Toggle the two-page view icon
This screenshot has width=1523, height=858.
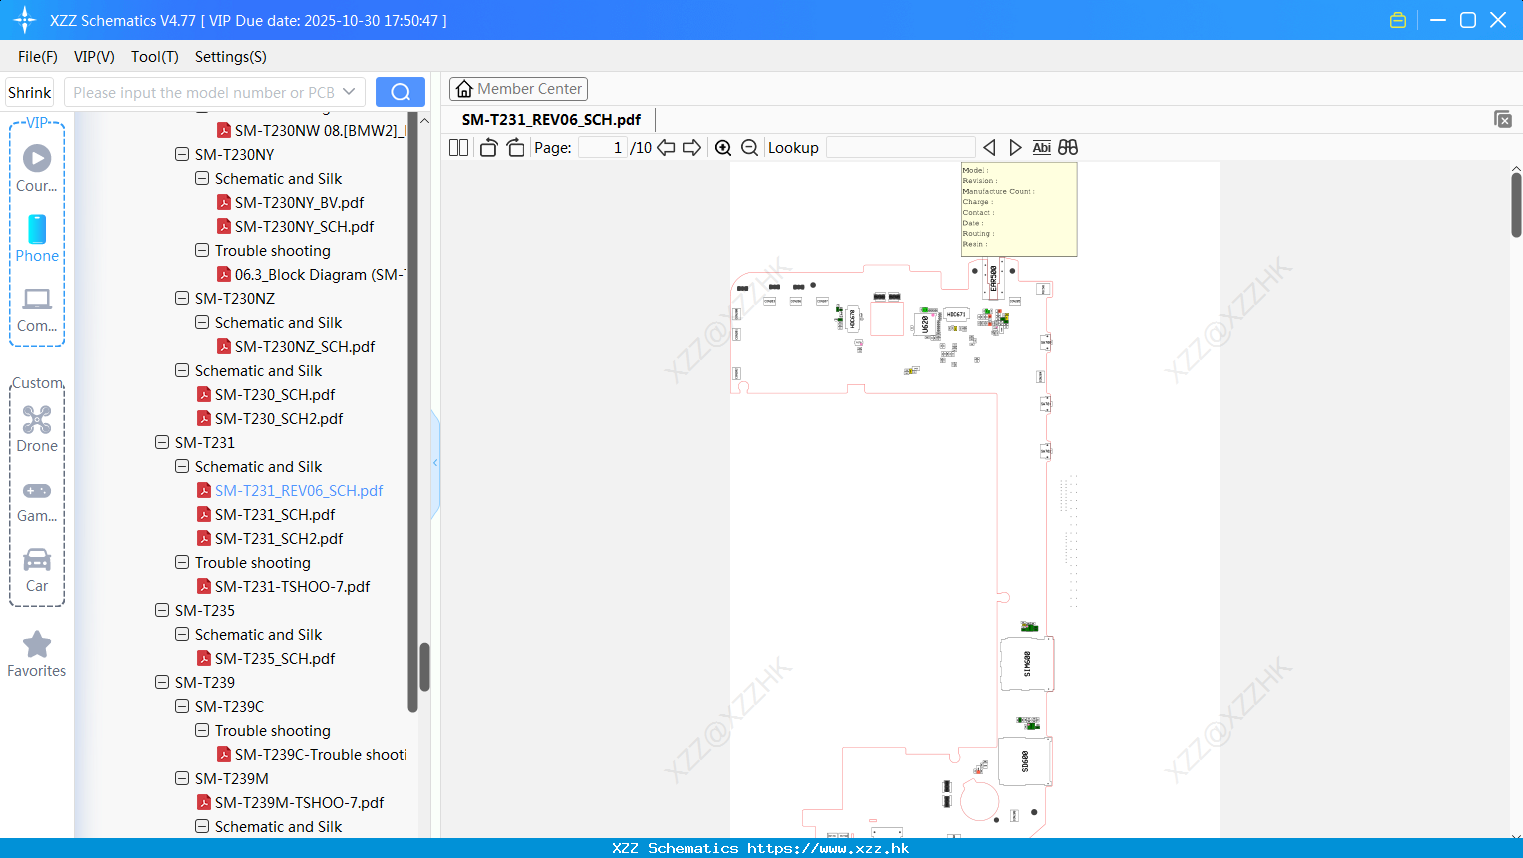click(x=458, y=147)
